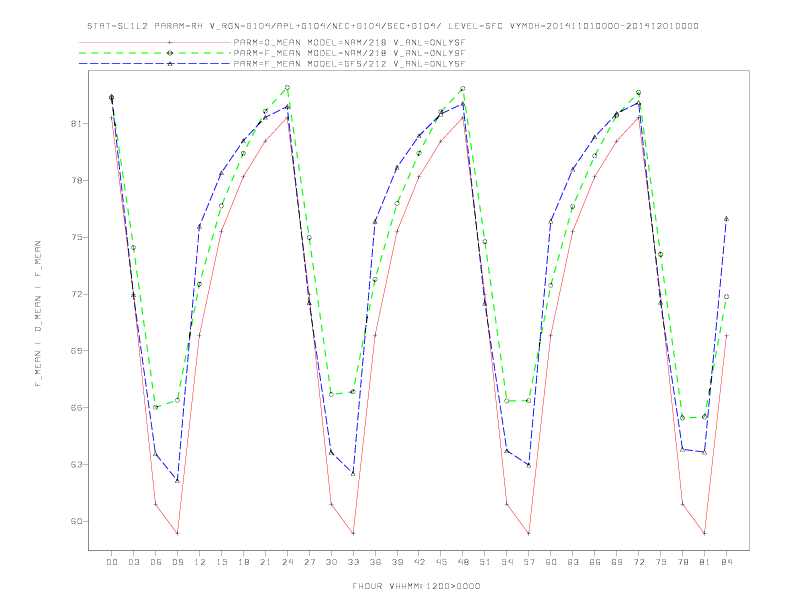This screenshot has height=612, width=792.
Task: Click the green dashed legend line sample
Action: pyautogui.click(x=155, y=53)
